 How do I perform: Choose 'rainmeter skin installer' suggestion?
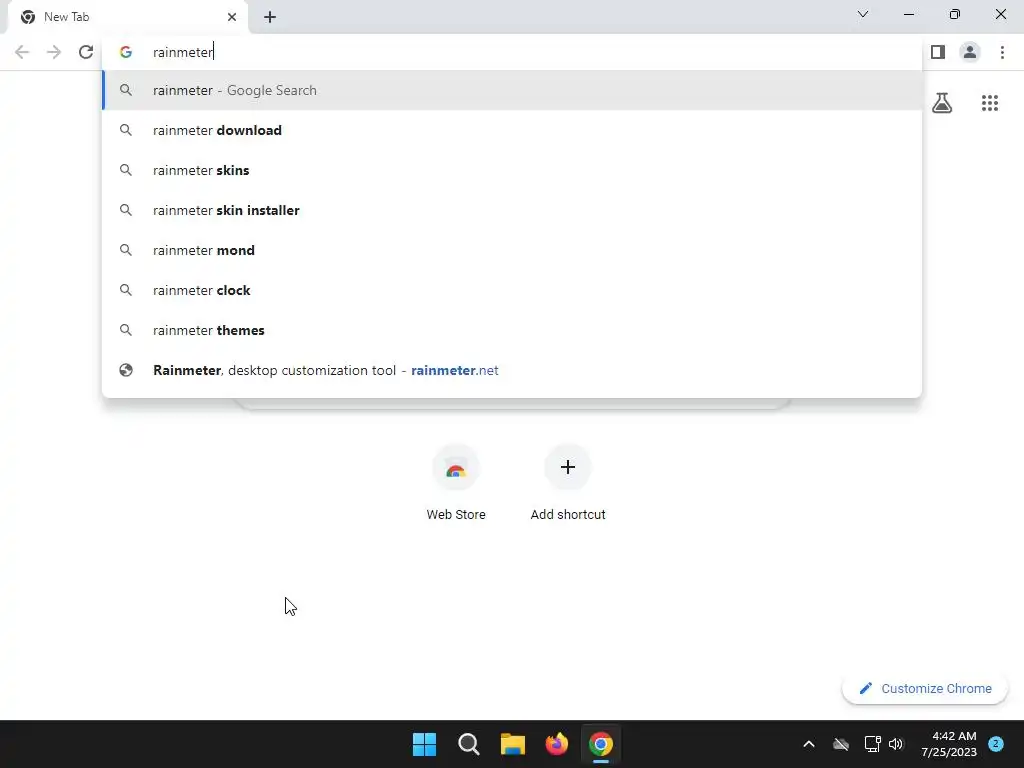tap(512, 210)
